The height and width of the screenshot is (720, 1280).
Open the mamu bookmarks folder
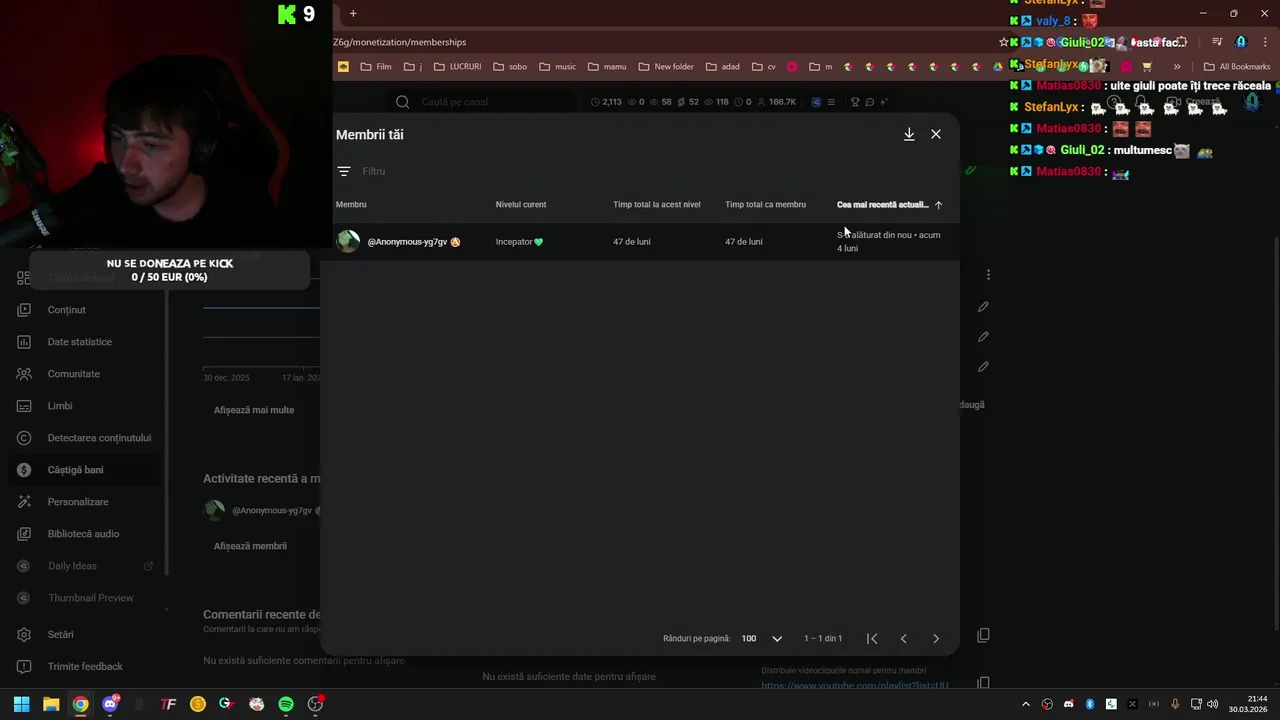607,67
